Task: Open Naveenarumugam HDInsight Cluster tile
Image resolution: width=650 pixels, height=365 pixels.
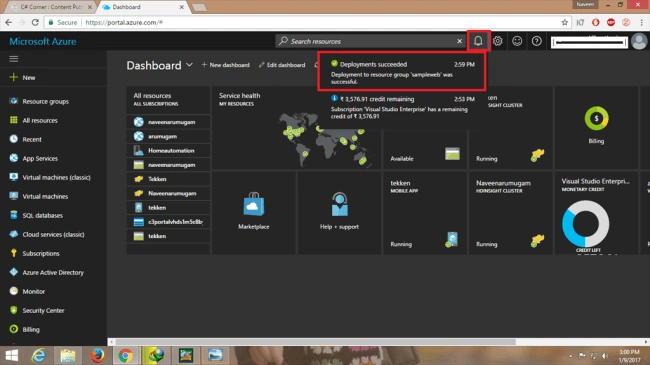Action: click(510, 212)
